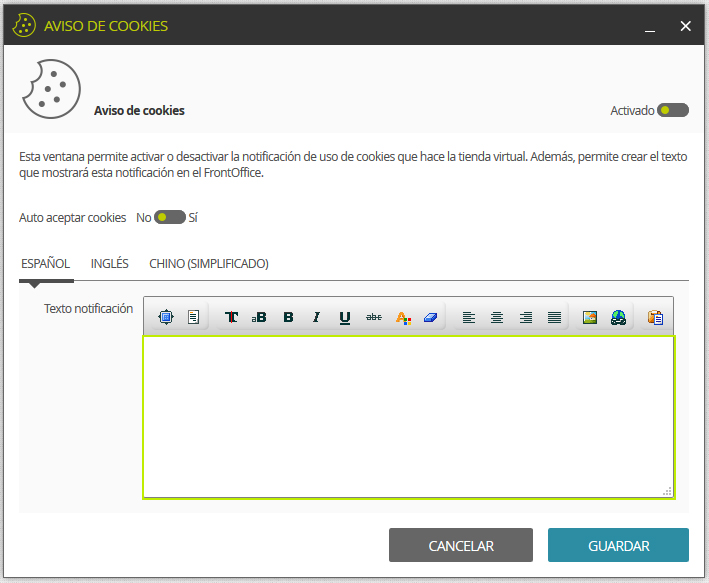Screen dimensions: 709x583
Task: Insert a hyperlink with globe icon
Action: click(618, 318)
